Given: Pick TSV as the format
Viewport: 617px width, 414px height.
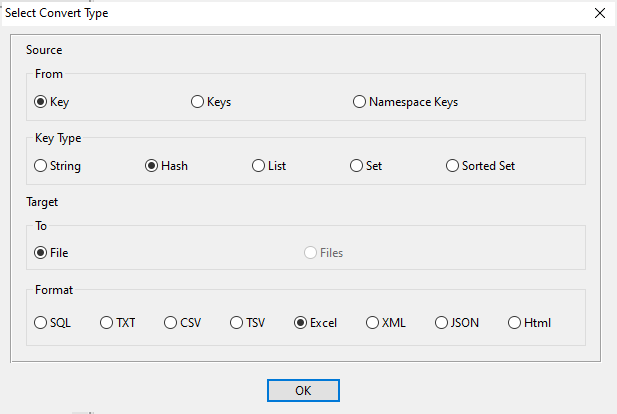Looking at the screenshot, I should pyautogui.click(x=237, y=323).
